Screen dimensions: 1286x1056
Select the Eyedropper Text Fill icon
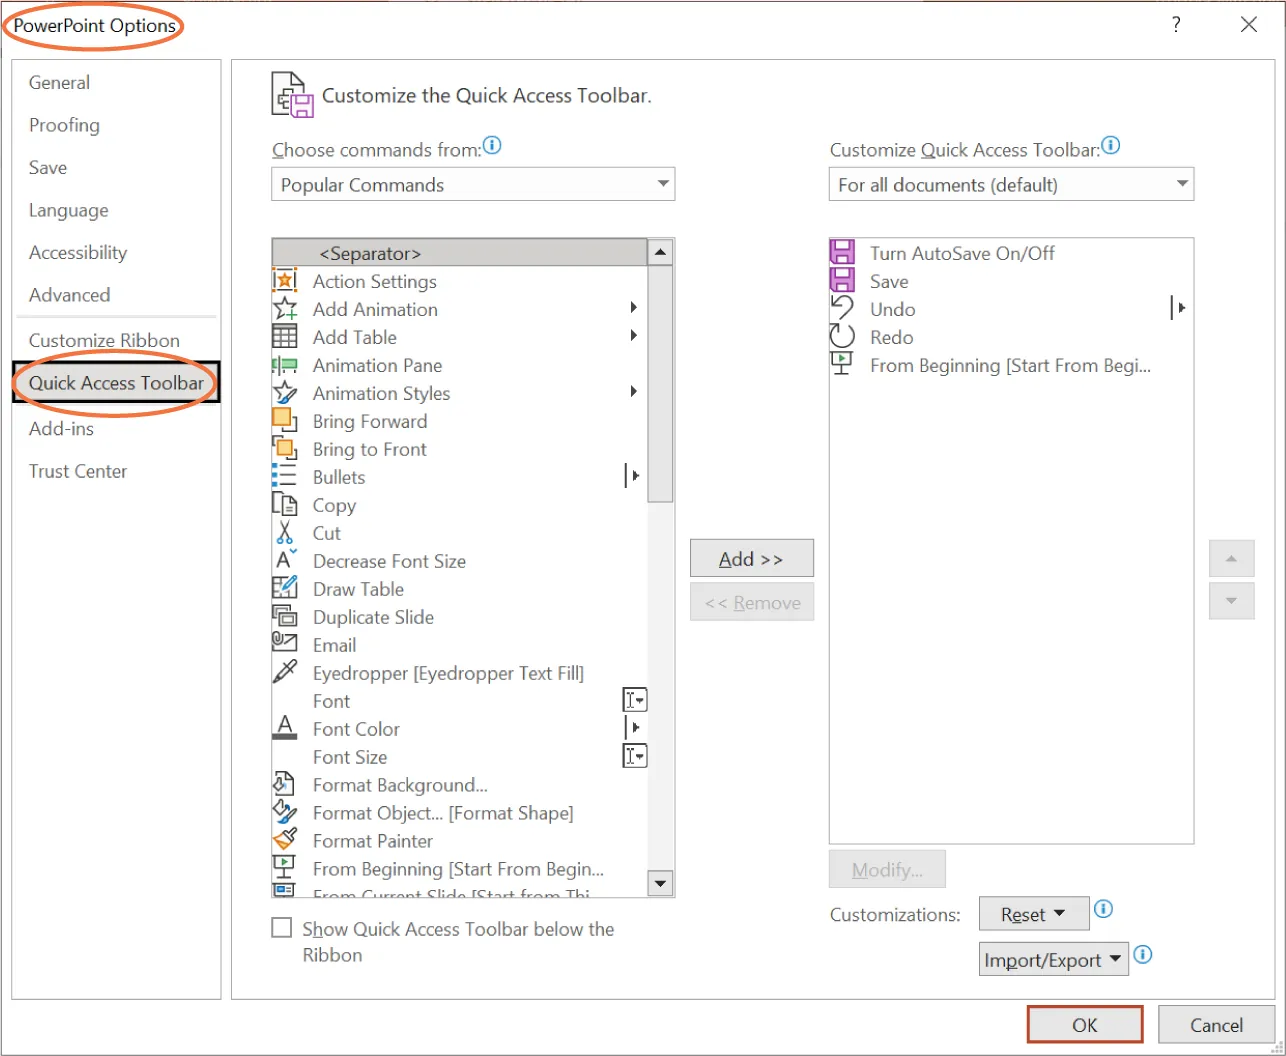(284, 672)
